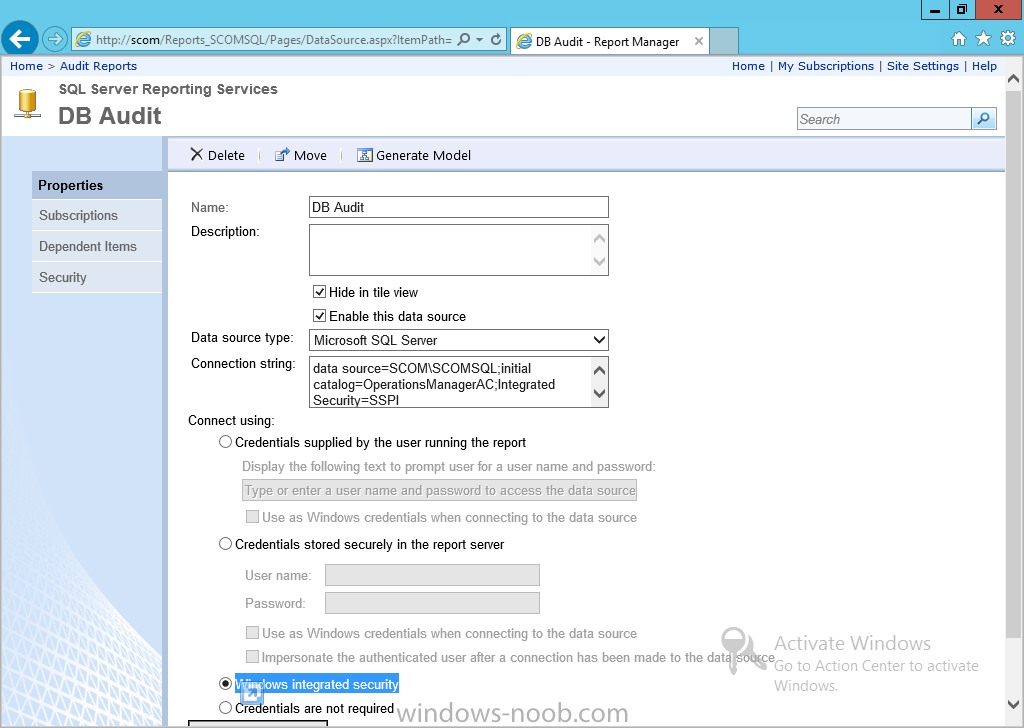Close the DB Audit - Report Manager tab
Screen dimensions: 1024x728
pos(699,41)
